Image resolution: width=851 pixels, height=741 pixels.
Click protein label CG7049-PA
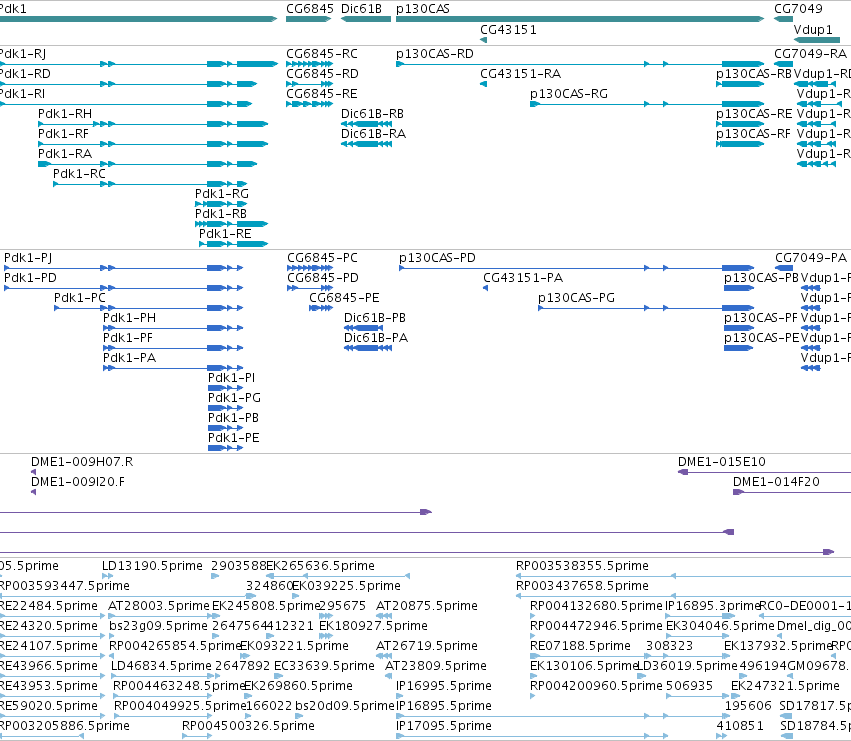pyautogui.click(x=811, y=258)
